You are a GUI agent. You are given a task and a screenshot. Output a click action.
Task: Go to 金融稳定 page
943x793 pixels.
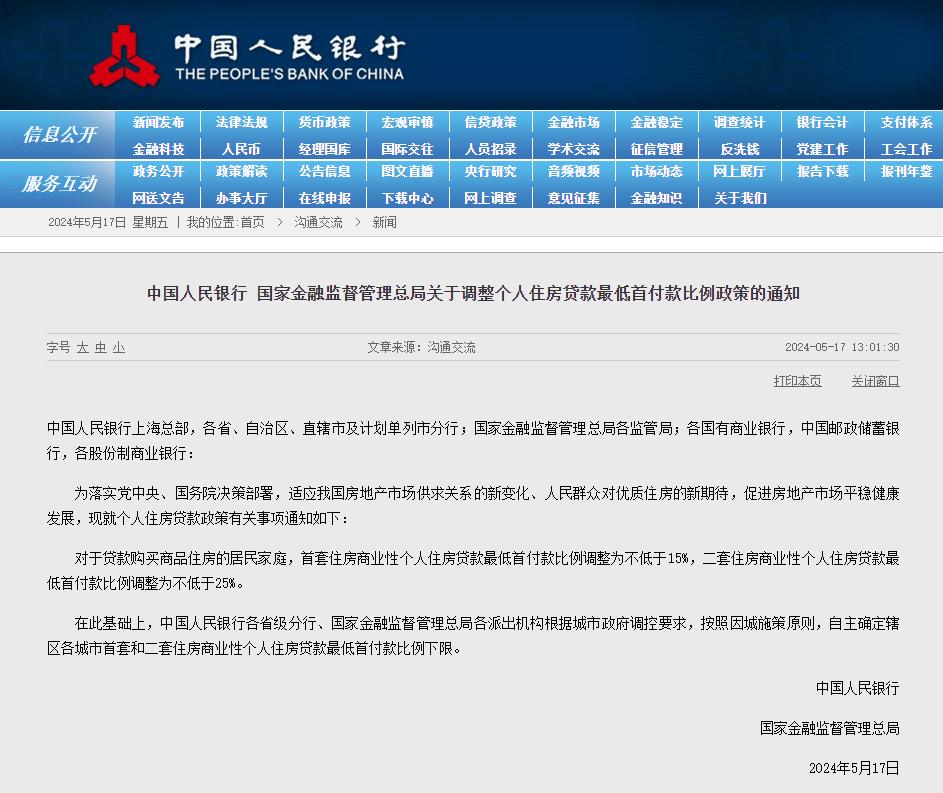[656, 122]
